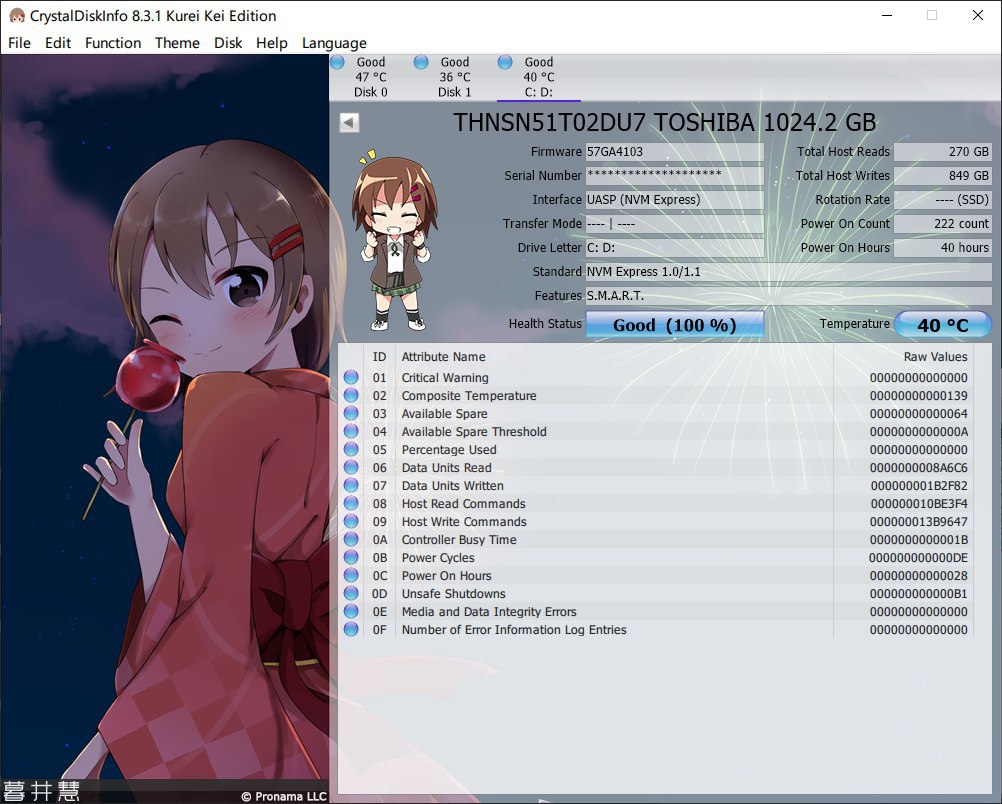
Task: Click Total Host Writes value 849 GB
Action: (x=943, y=175)
